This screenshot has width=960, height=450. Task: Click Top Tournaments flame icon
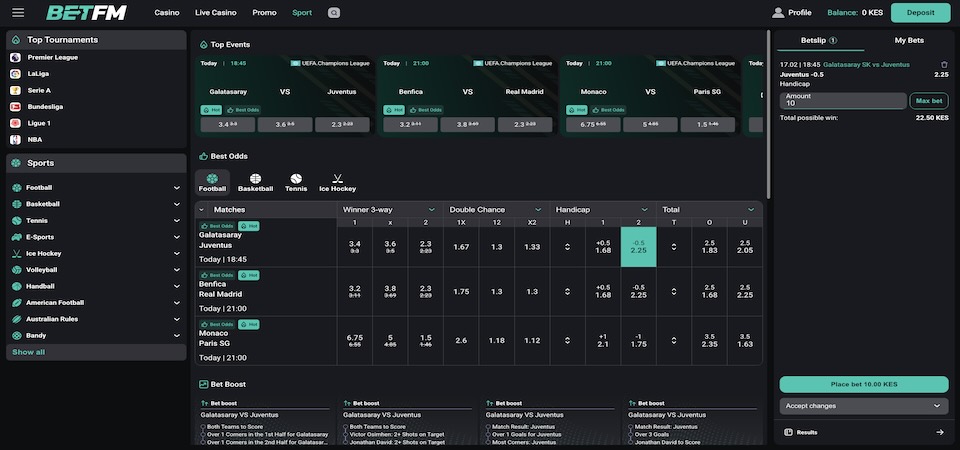click(x=16, y=40)
